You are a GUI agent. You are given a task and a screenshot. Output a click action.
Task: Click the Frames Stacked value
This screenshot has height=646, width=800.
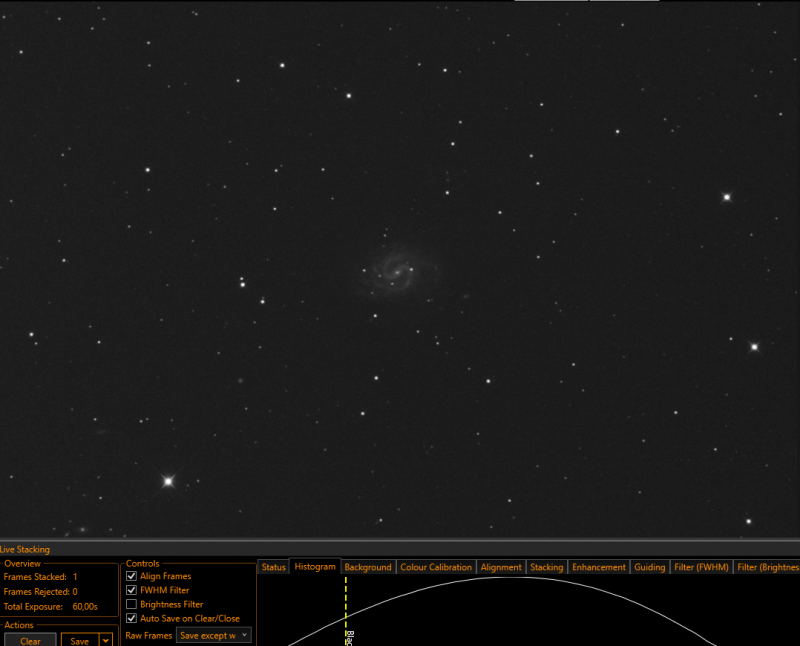point(75,577)
